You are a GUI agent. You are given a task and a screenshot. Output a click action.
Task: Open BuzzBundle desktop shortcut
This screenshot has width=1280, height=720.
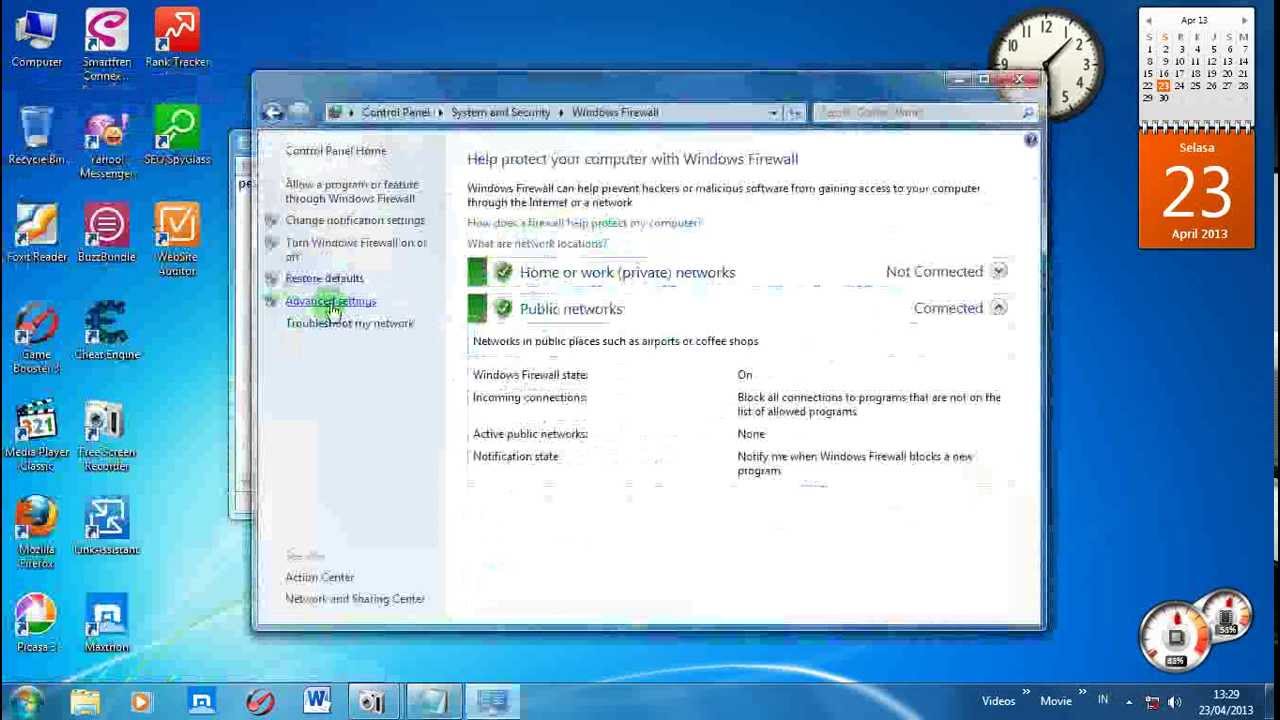click(106, 234)
